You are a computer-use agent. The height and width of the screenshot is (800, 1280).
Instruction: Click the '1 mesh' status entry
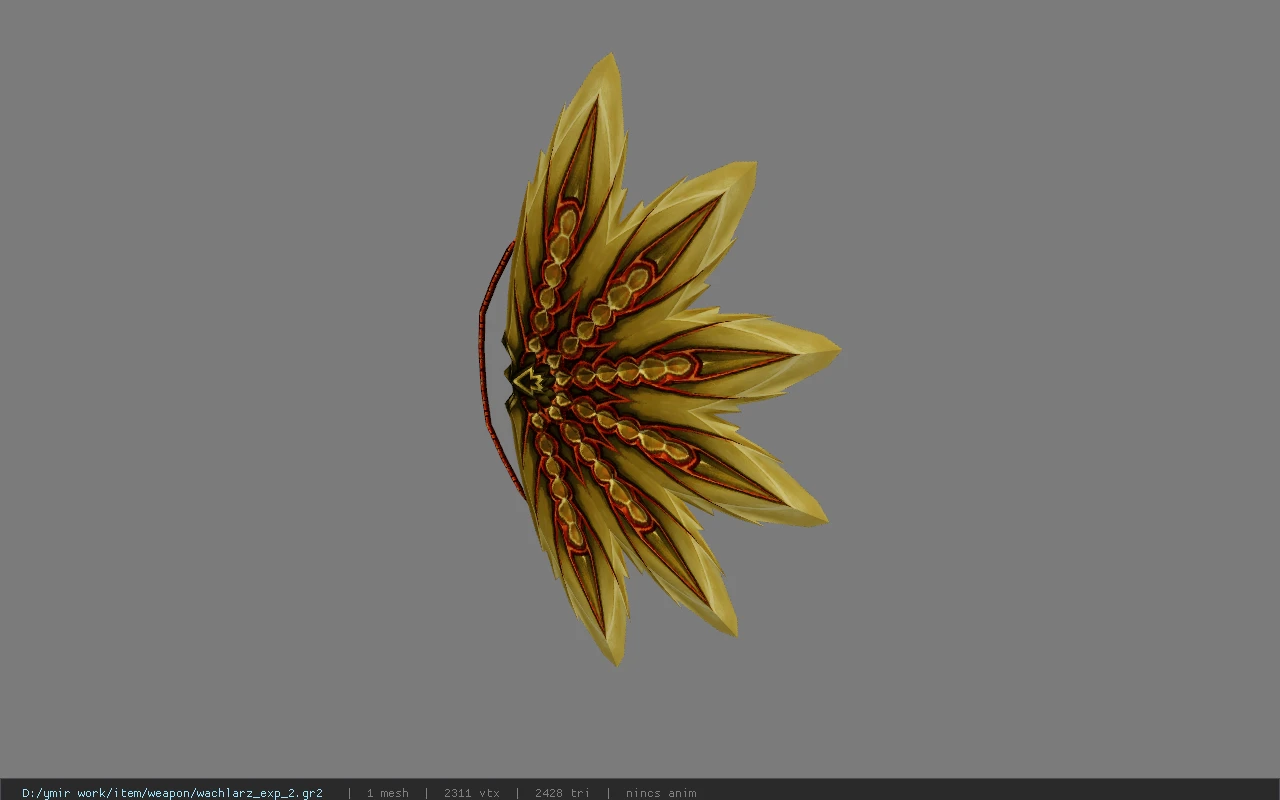point(387,793)
